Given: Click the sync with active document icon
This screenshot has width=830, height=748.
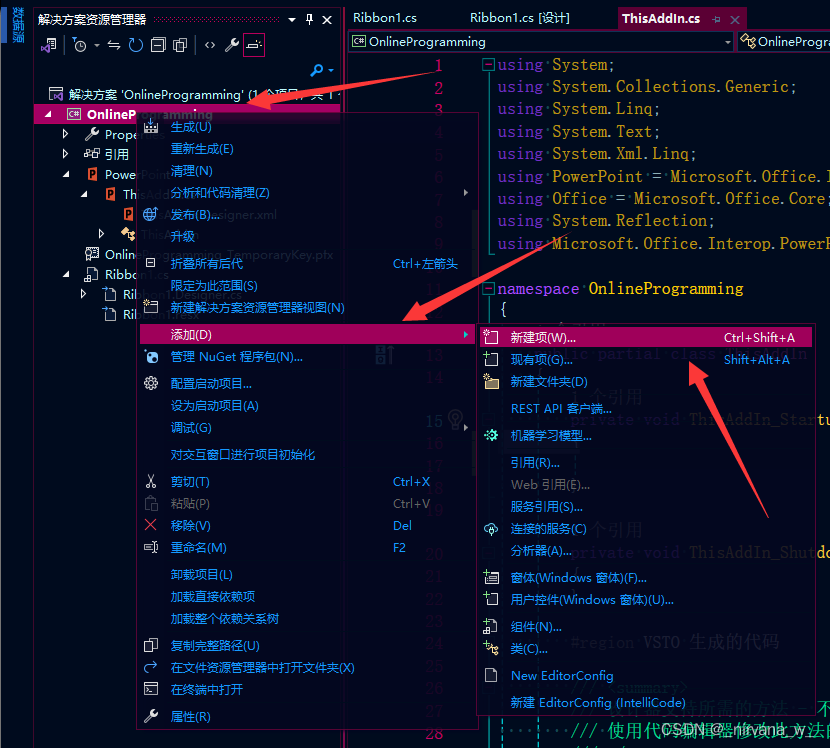Looking at the screenshot, I should click(113, 46).
